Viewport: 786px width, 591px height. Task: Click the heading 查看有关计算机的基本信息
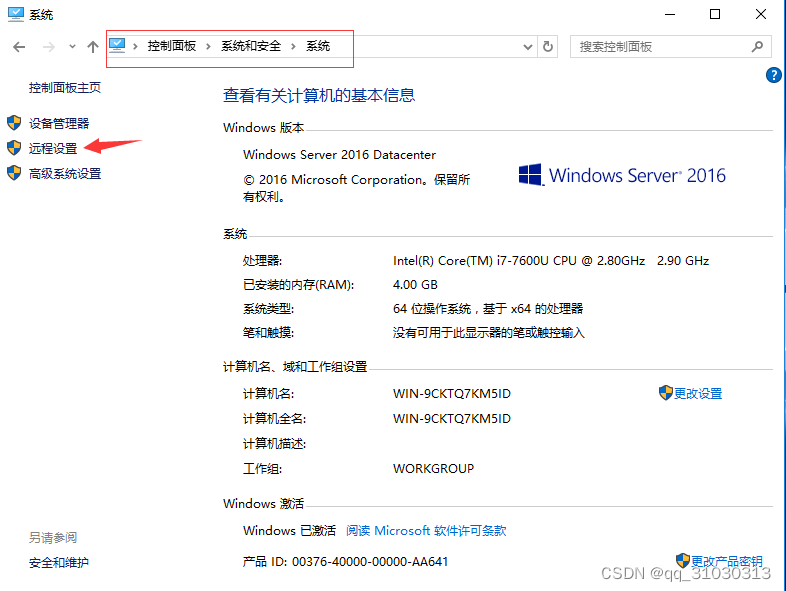319,95
